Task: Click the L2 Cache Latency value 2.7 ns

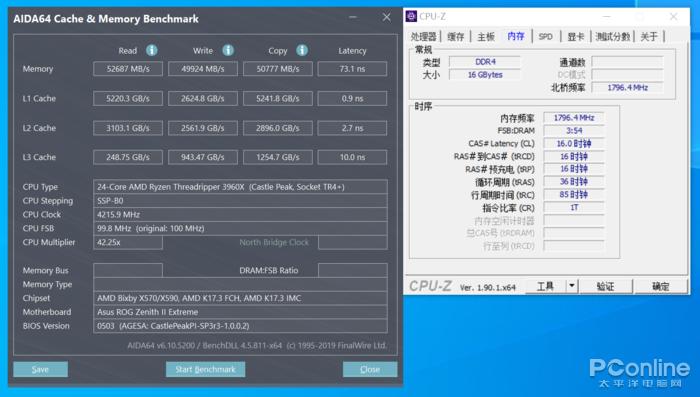Action: pyautogui.click(x=352, y=128)
